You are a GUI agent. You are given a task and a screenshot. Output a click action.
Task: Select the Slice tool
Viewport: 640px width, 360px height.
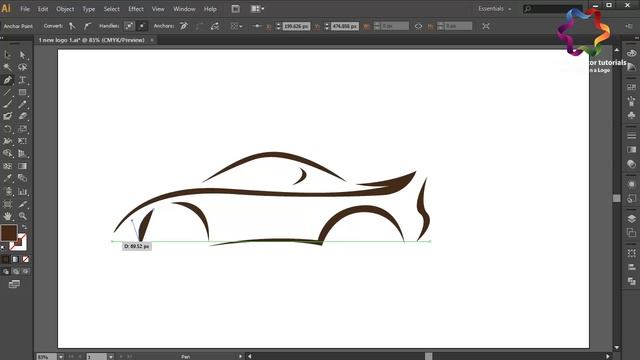click(23, 204)
